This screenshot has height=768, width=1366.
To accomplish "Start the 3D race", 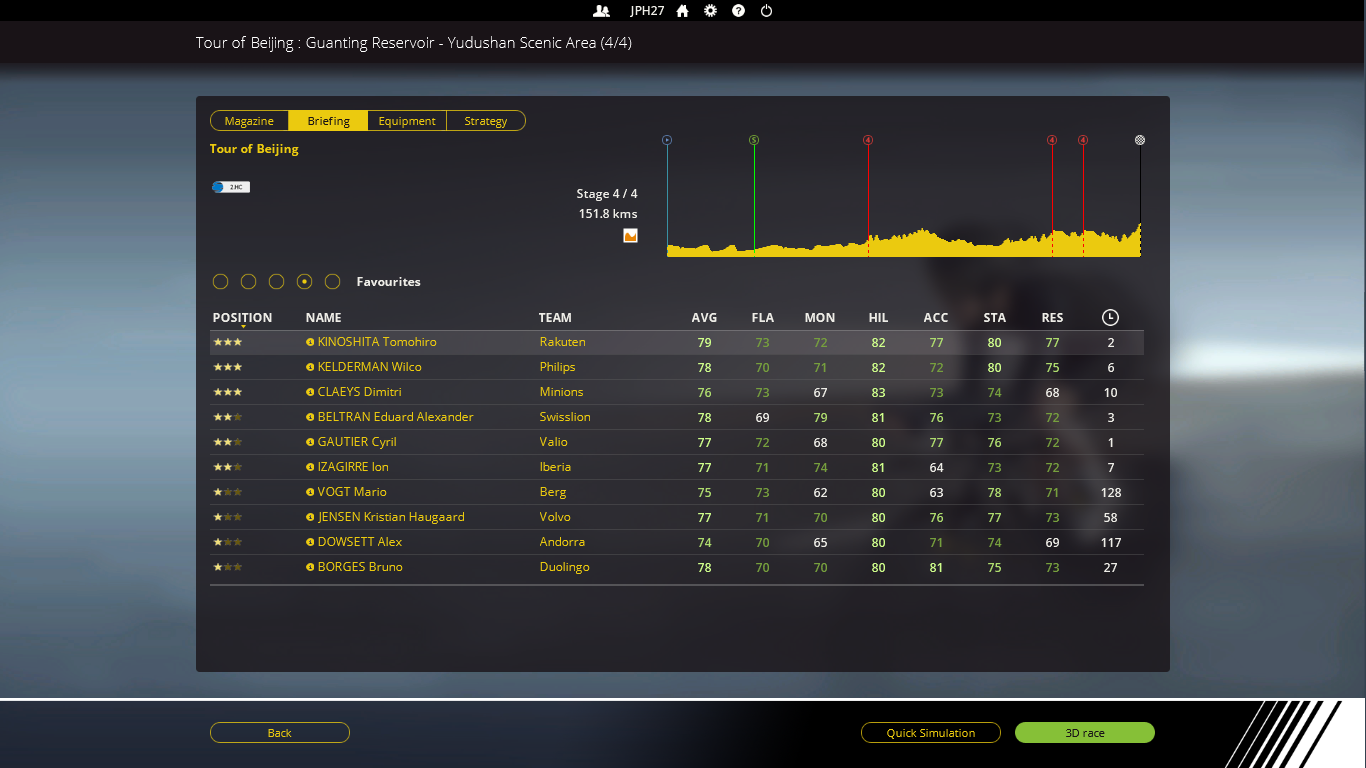I will [1084, 733].
